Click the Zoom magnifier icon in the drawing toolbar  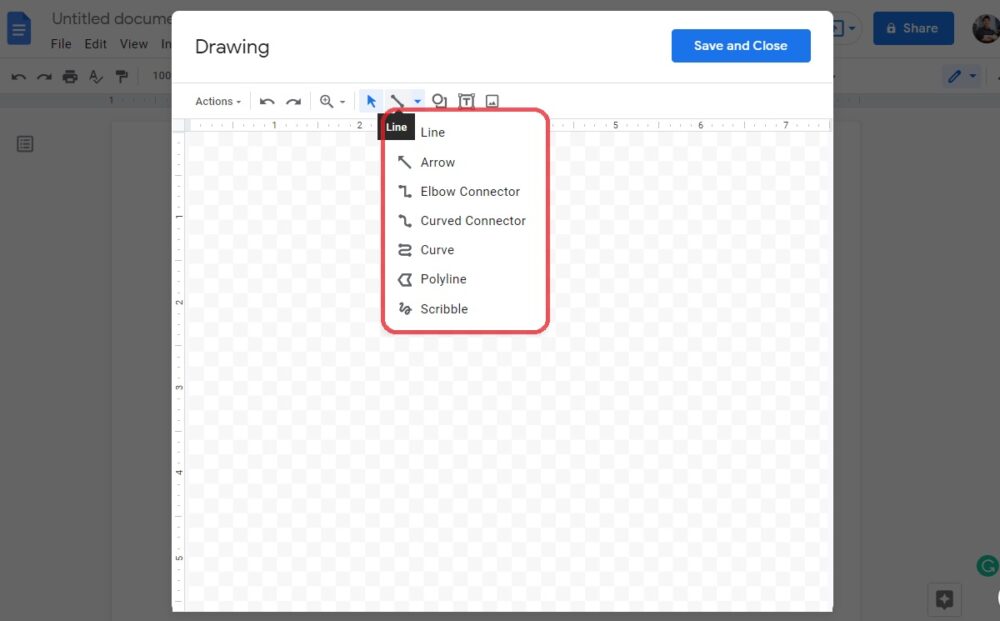(327, 100)
